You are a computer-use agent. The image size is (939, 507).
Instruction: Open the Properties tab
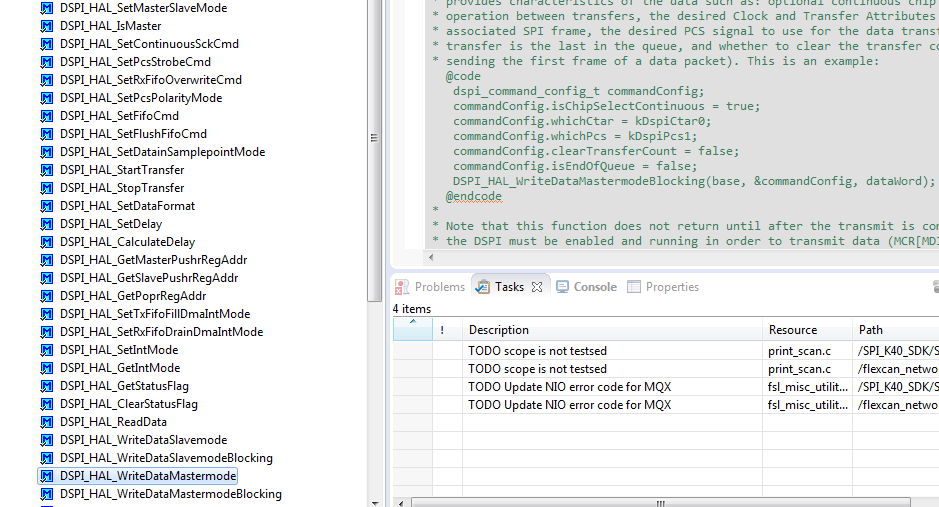tap(672, 287)
